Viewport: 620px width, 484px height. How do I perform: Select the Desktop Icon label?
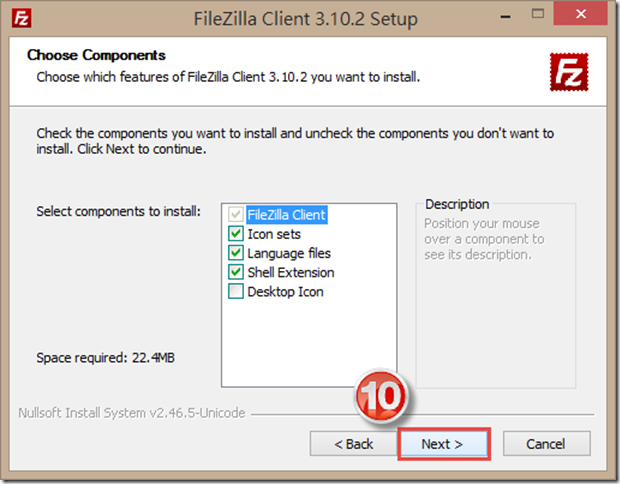[285, 292]
